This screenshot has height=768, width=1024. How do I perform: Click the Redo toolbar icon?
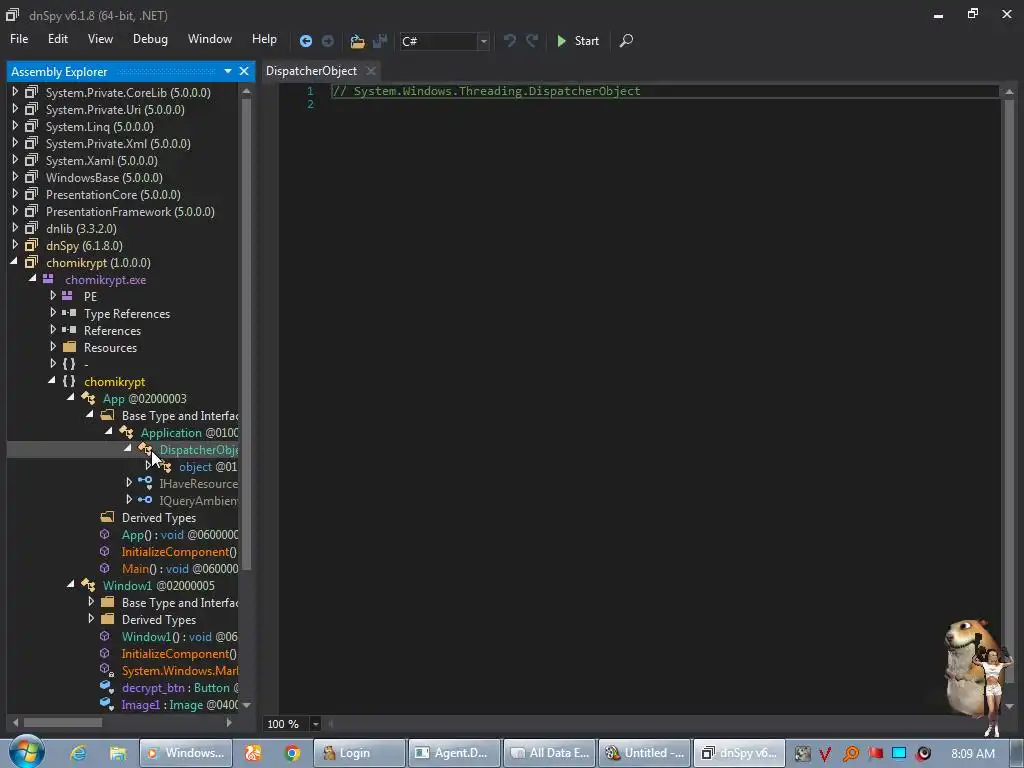tap(532, 40)
